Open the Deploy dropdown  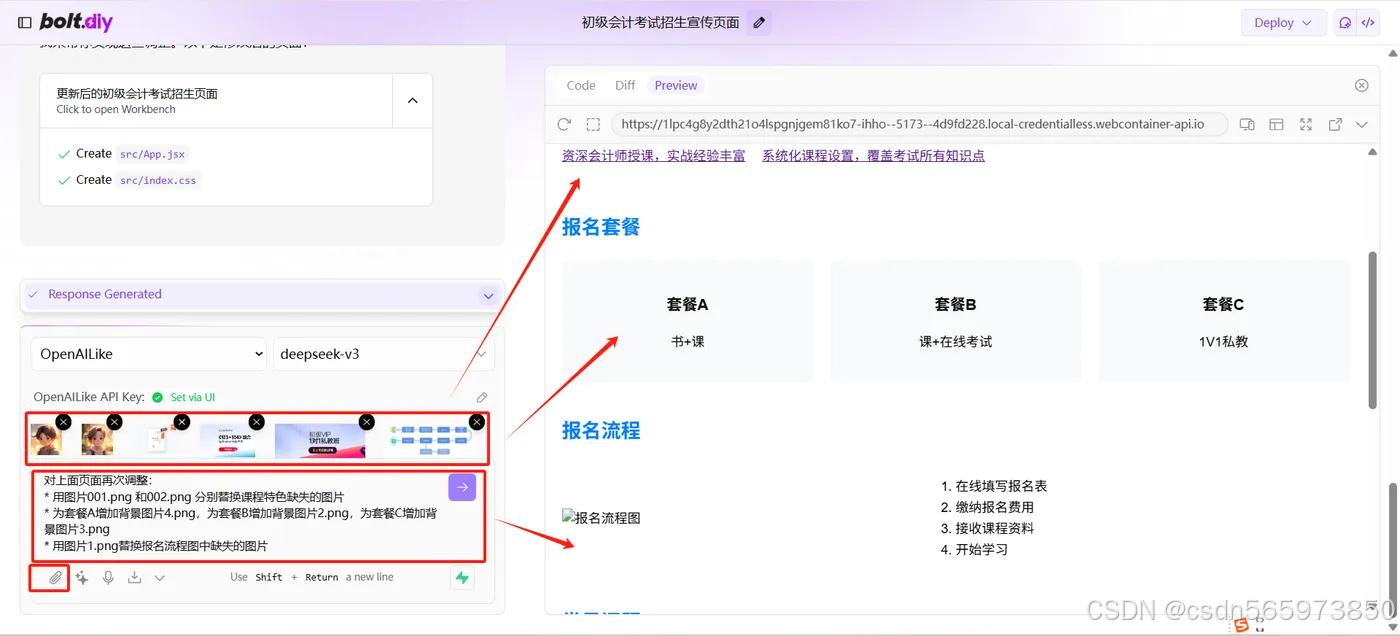click(1284, 22)
